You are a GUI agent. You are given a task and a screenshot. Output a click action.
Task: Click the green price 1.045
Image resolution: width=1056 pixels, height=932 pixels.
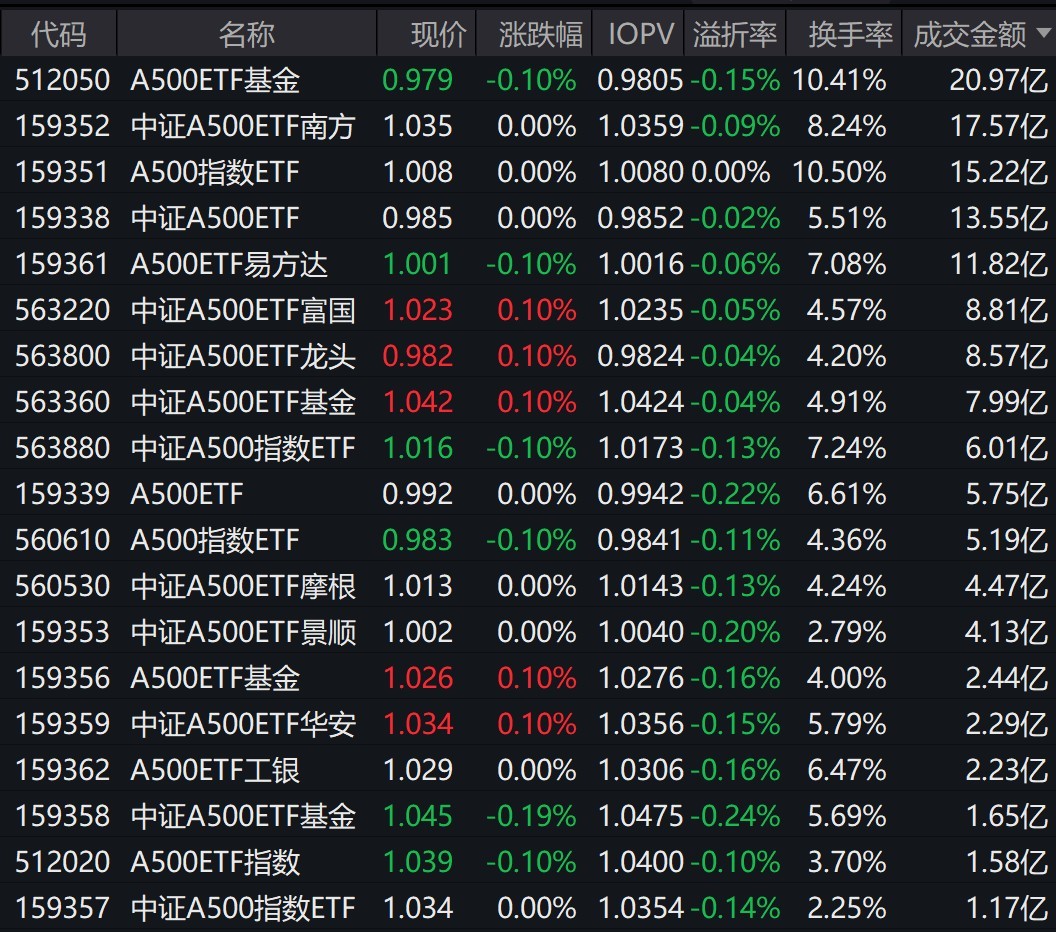[418, 816]
